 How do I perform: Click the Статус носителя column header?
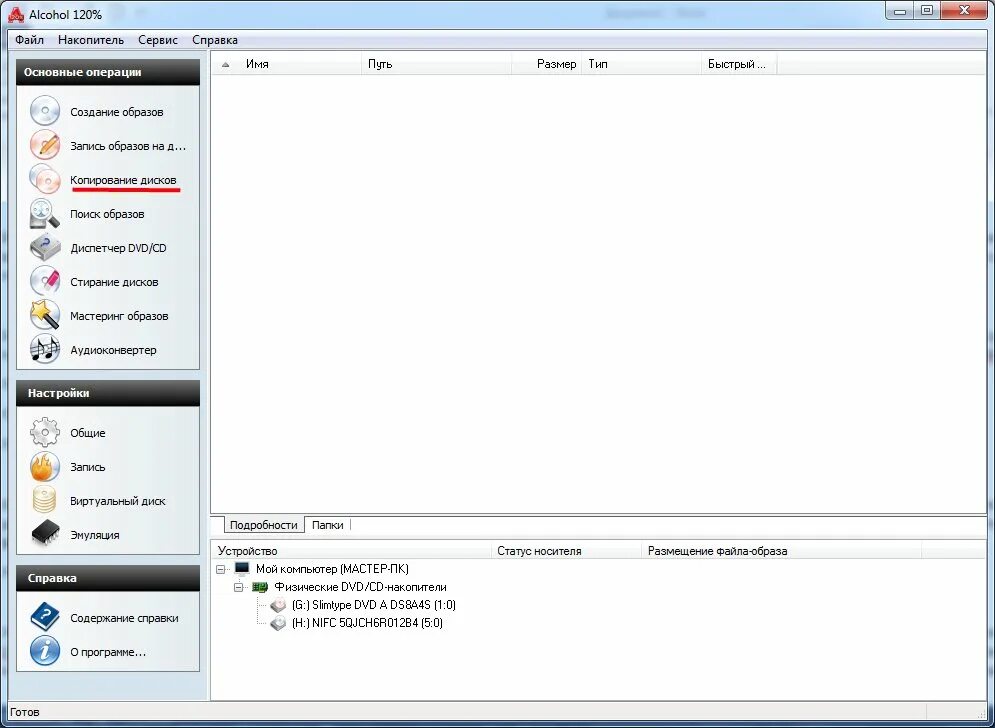point(567,551)
